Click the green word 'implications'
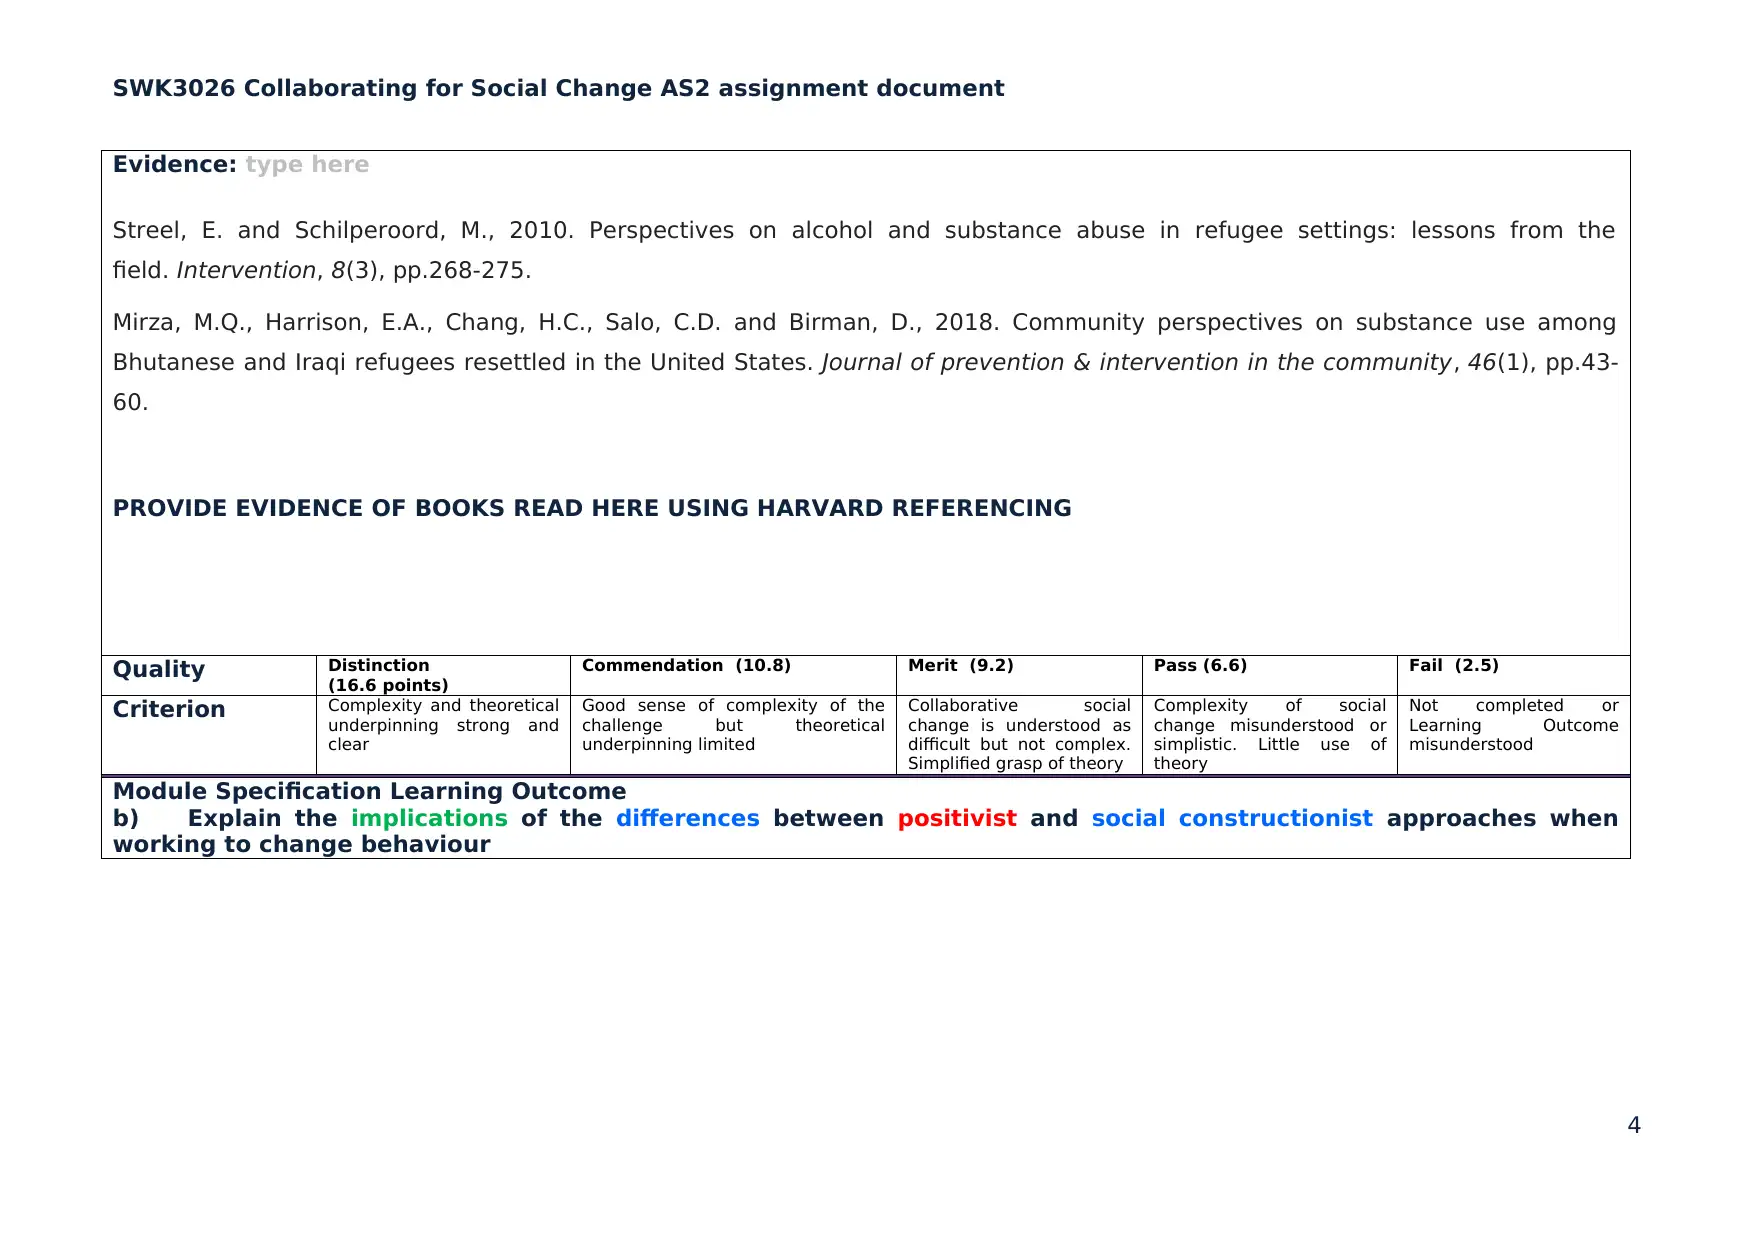 429,818
